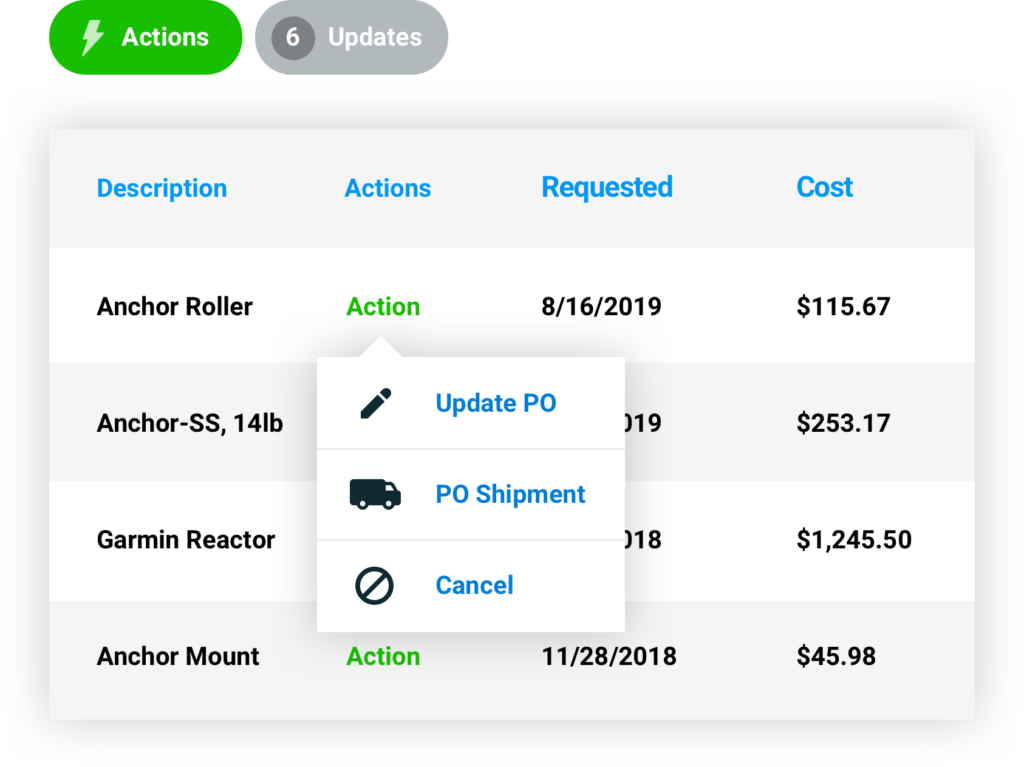Pick Cancel in the action menu
This screenshot has width=1024, height=767.
pos(474,586)
